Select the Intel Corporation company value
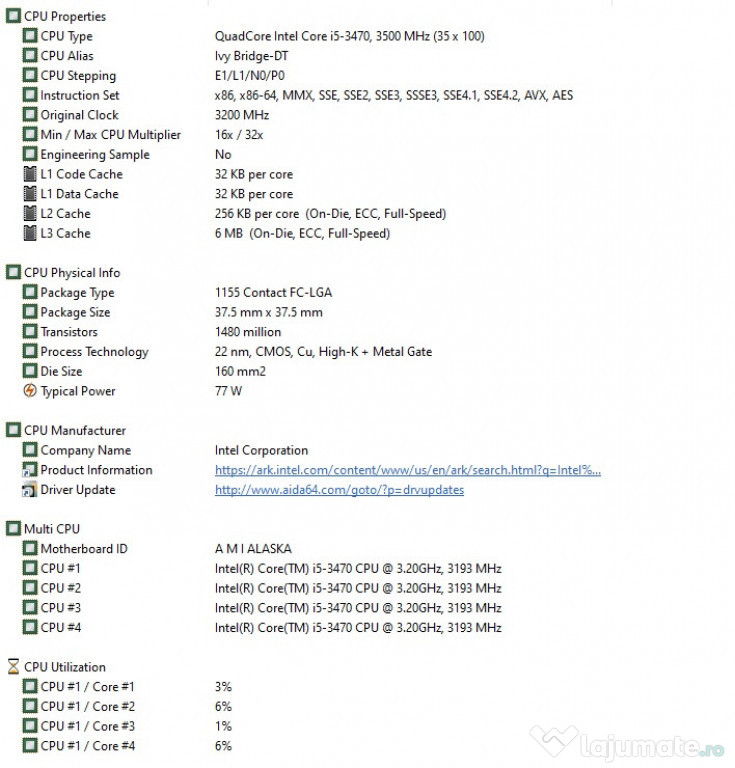The height and width of the screenshot is (768, 735). click(261, 450)
